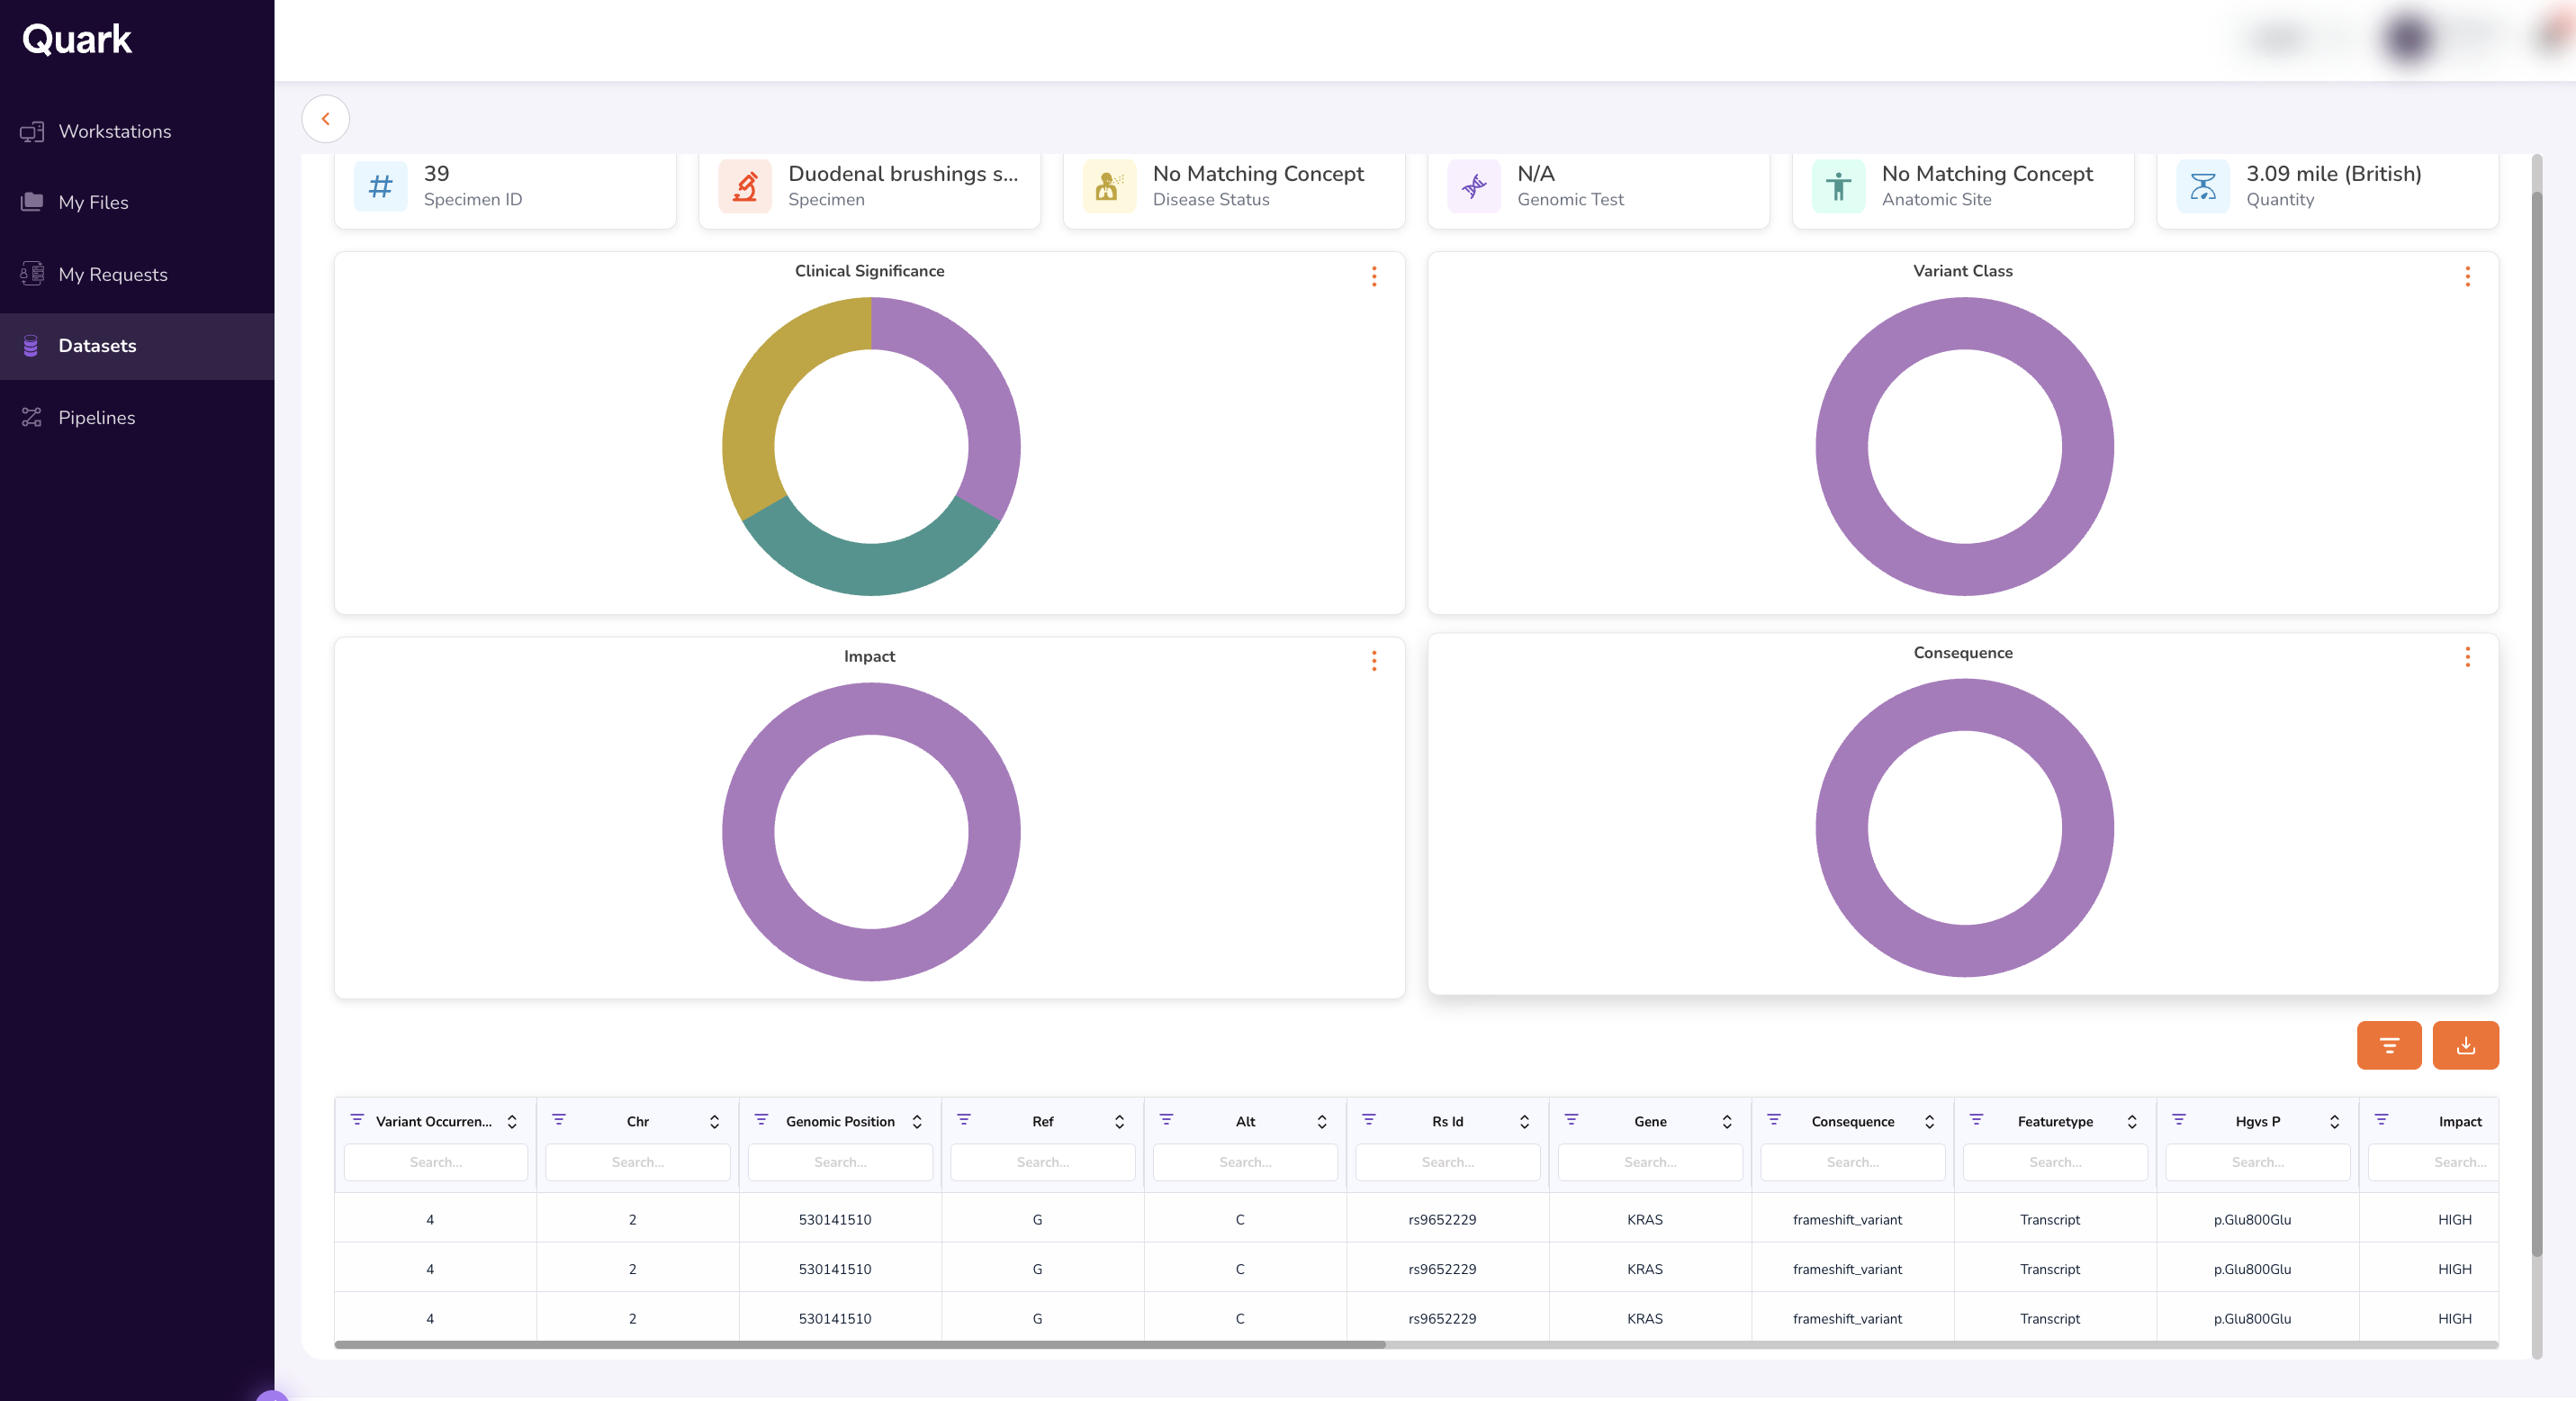This screenshot has width=2576, height=1401.
Task: Sort by Genomic Position column
Action: click(x=917, y=1122)
